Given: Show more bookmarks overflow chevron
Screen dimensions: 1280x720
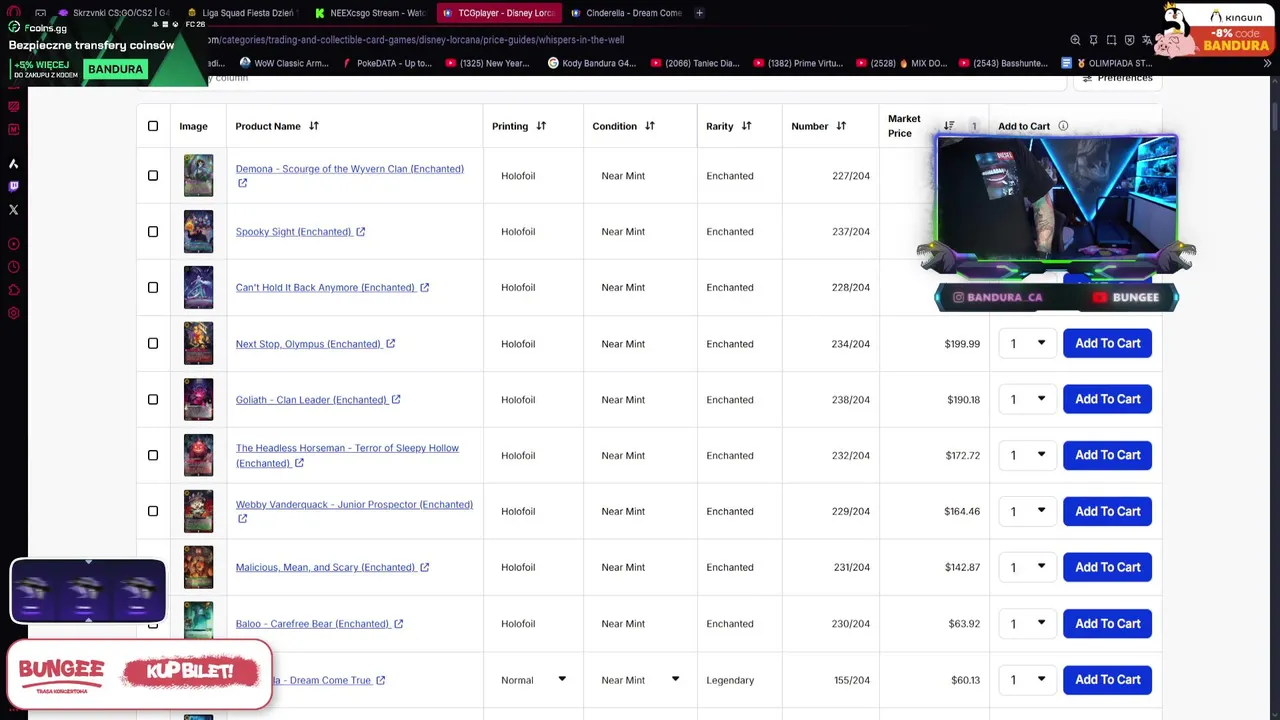Looking at the screenshot, I should (1267, 63).
